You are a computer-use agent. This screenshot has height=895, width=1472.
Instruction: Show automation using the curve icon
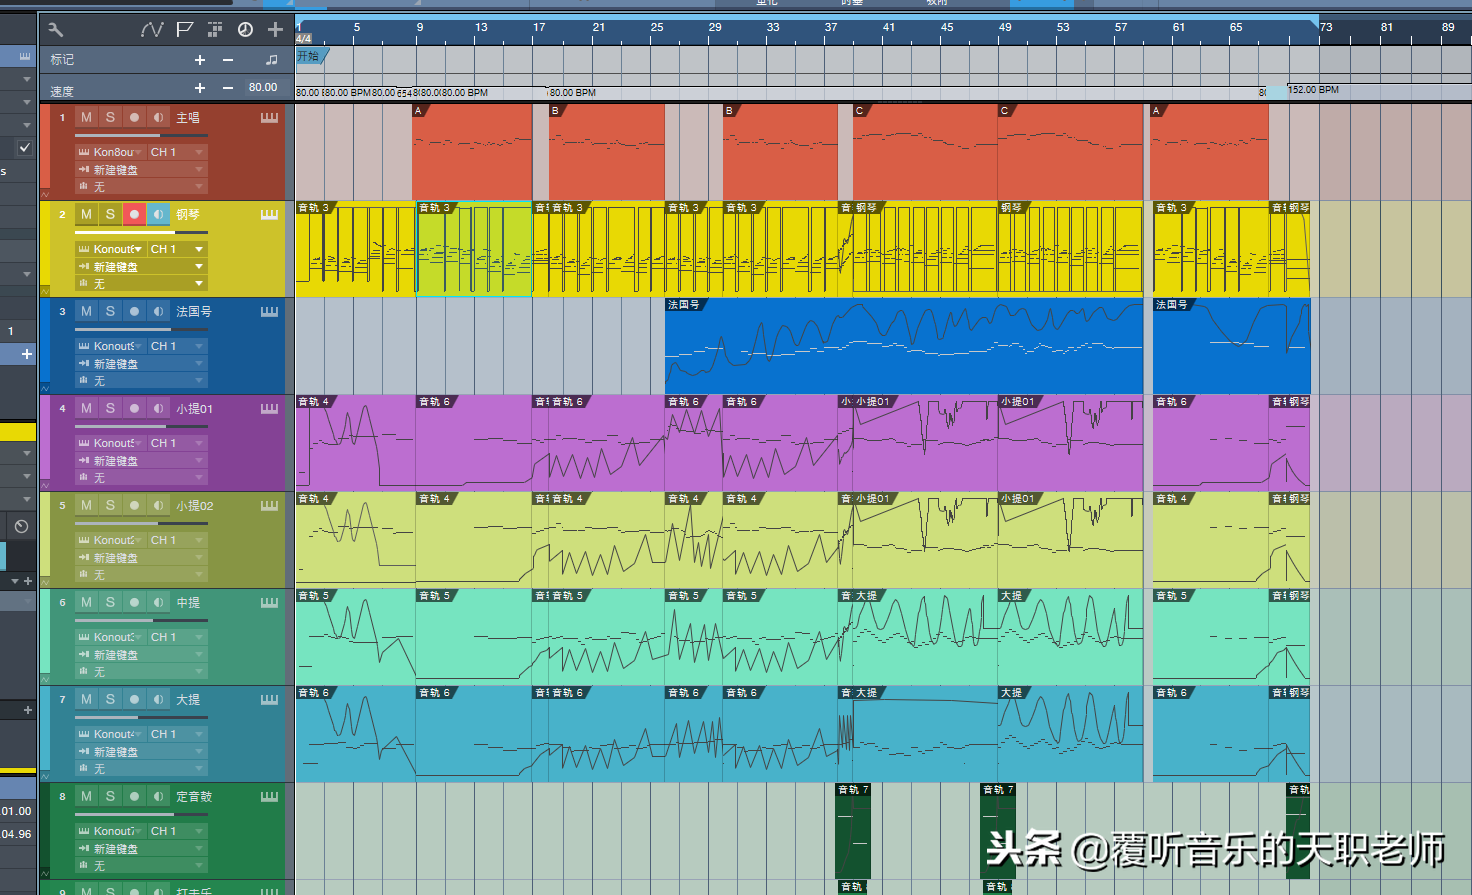(152, 30)
